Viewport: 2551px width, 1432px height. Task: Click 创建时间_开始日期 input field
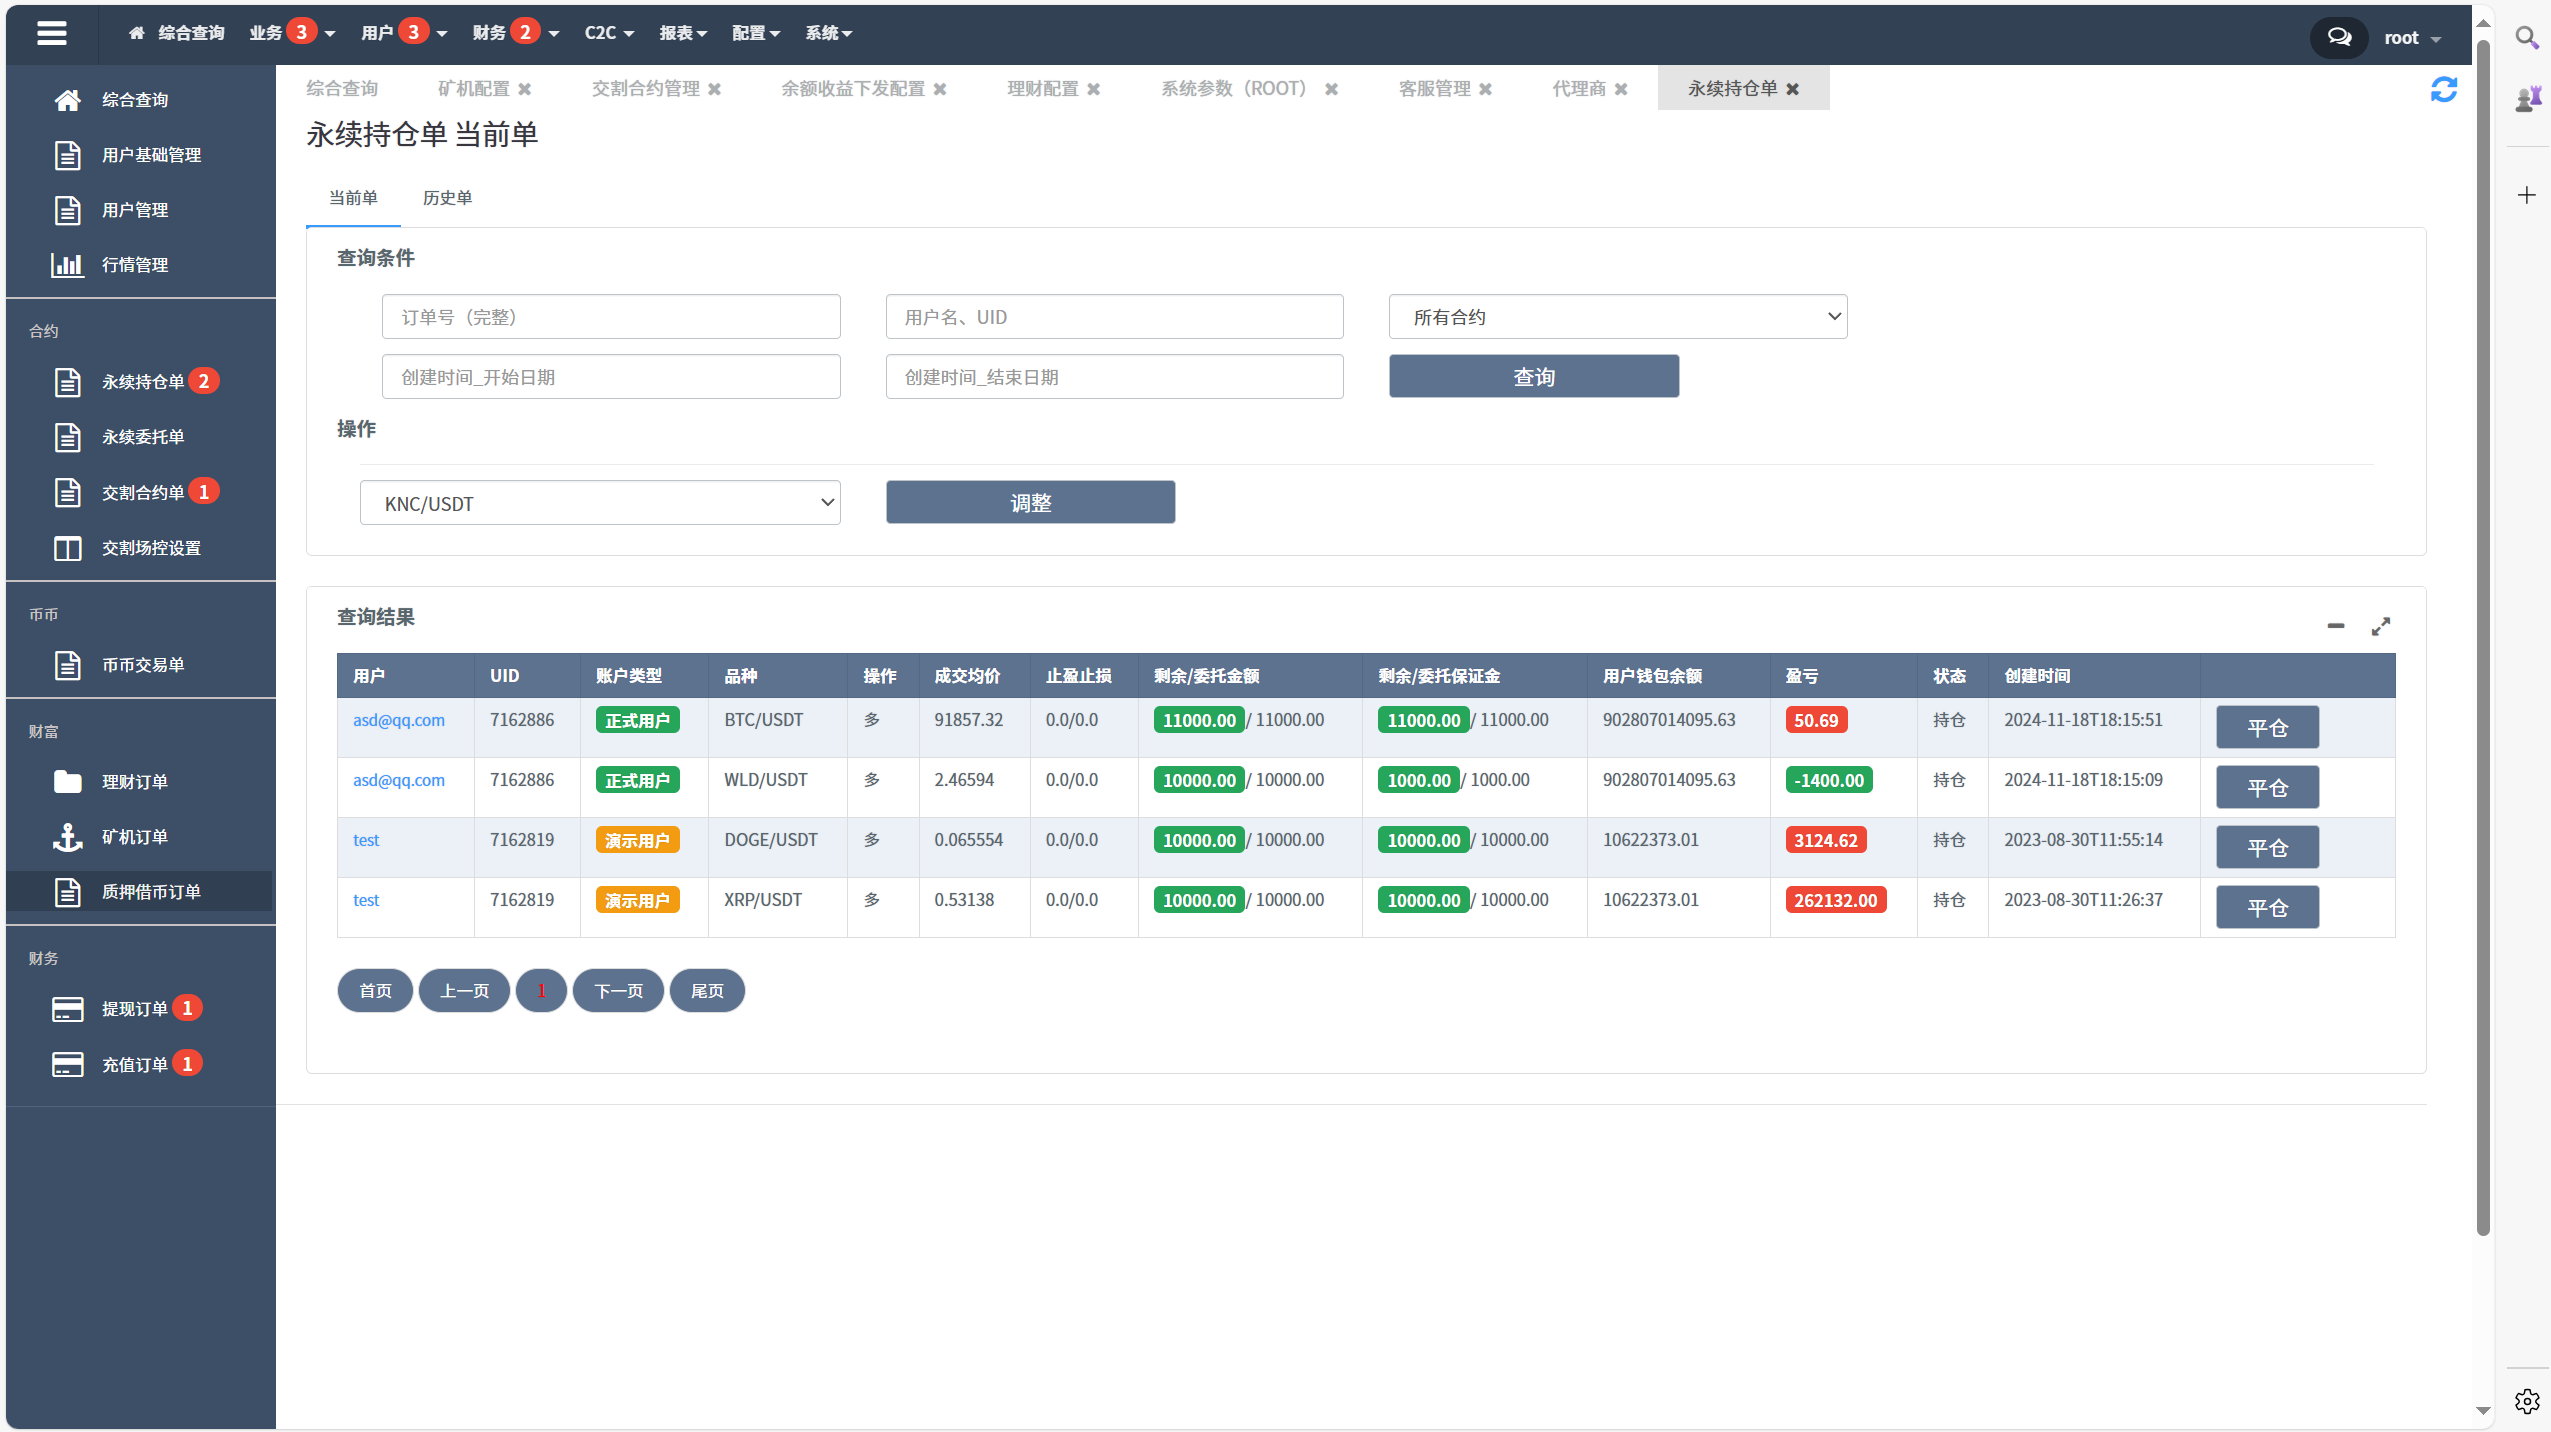click(x=610, y=377)
